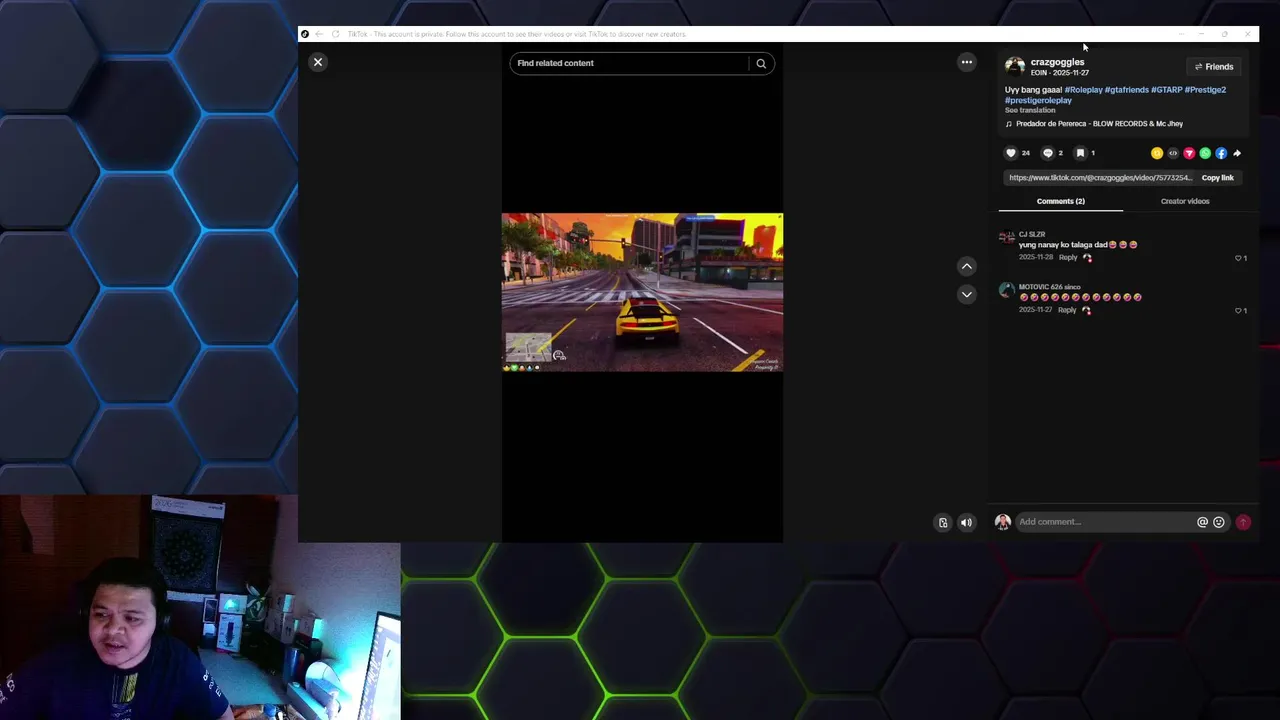The width and height of the screenshot is (1280, 720).
Task: Toggle the auto-scroll icon
Action: [x=942, y=522]
